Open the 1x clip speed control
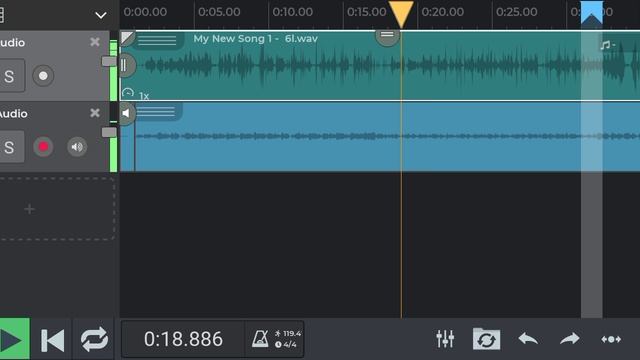The height and width of the screenshot is (360, 640). coord(136,94)
